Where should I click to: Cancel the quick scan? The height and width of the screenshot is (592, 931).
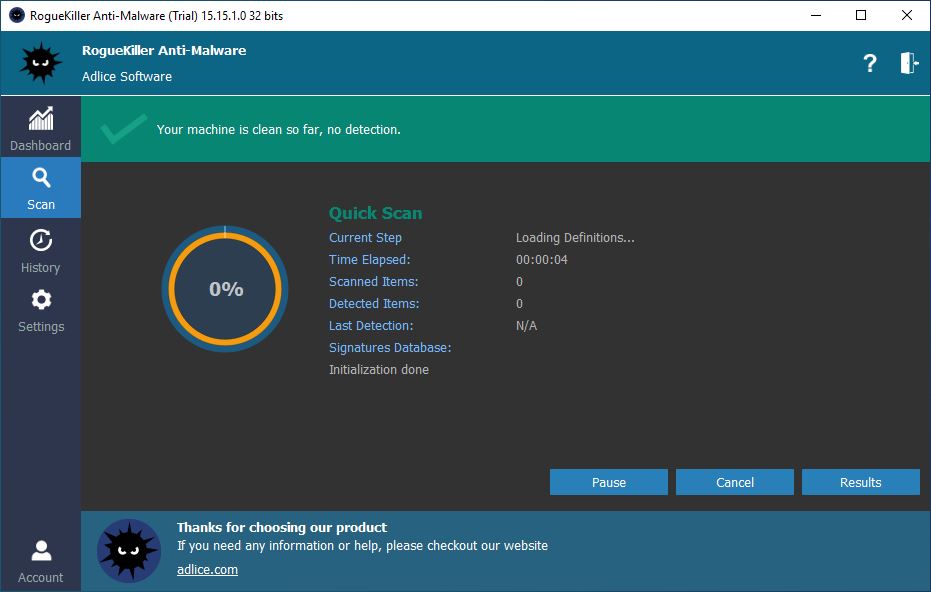coord(734,482)
